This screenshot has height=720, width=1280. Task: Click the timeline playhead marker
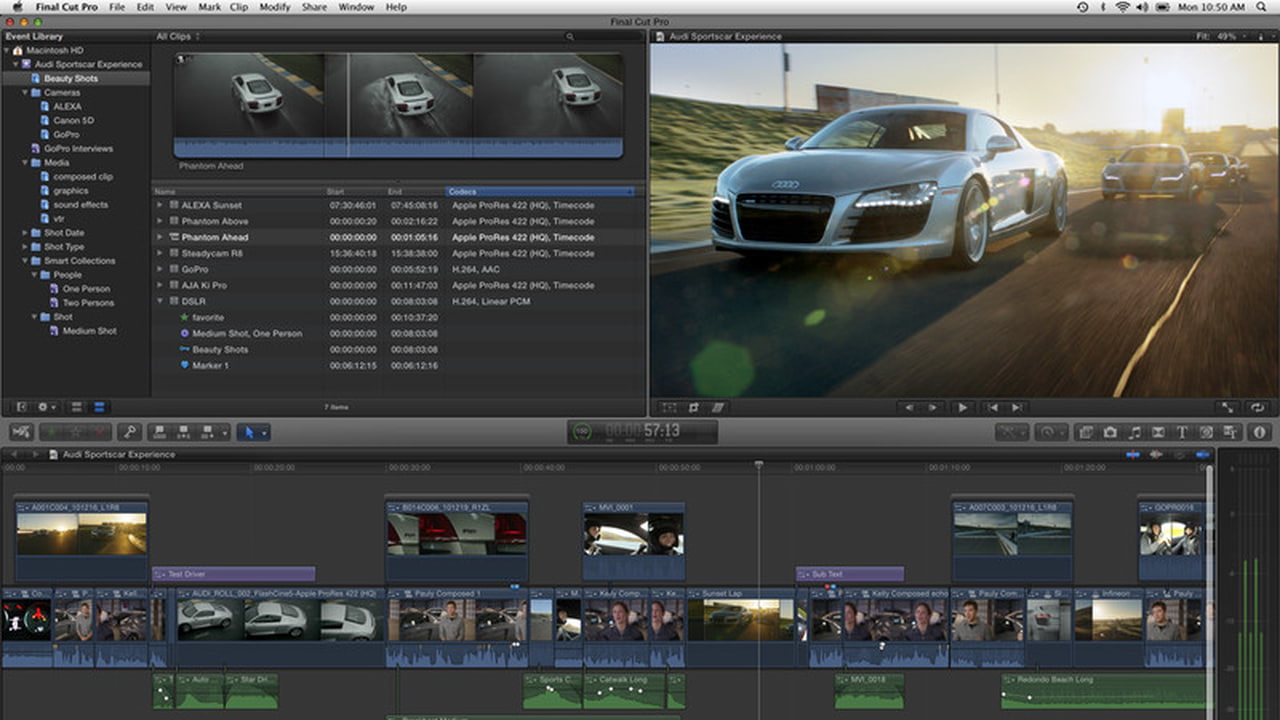click(x=759, y=465)
